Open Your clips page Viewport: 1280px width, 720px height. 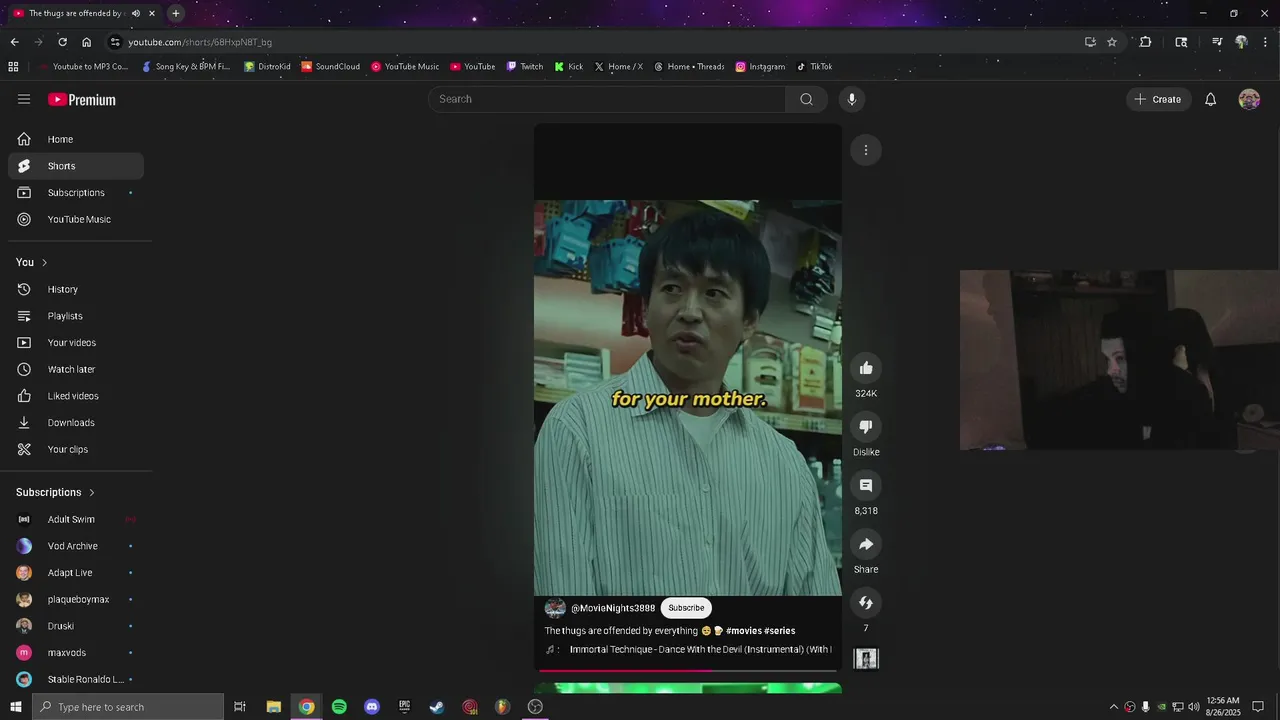point(76,449)
